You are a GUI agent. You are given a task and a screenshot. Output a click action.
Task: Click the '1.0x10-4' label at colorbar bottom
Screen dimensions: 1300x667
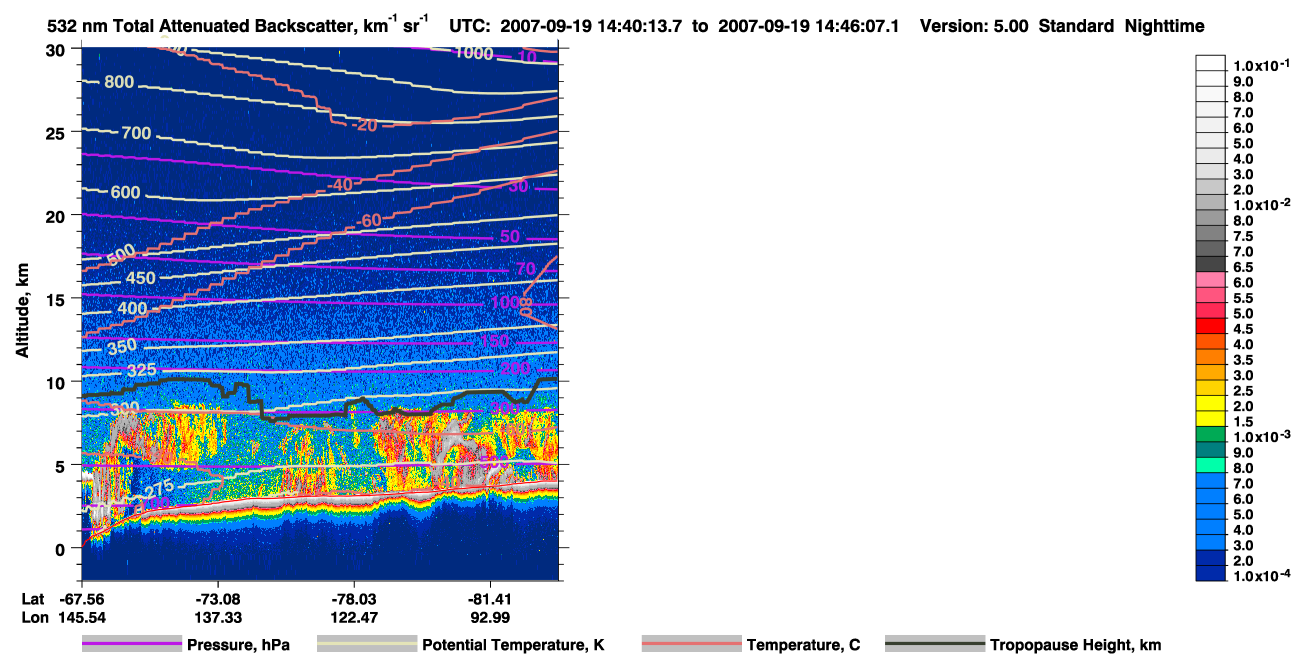coord(1262,576)
